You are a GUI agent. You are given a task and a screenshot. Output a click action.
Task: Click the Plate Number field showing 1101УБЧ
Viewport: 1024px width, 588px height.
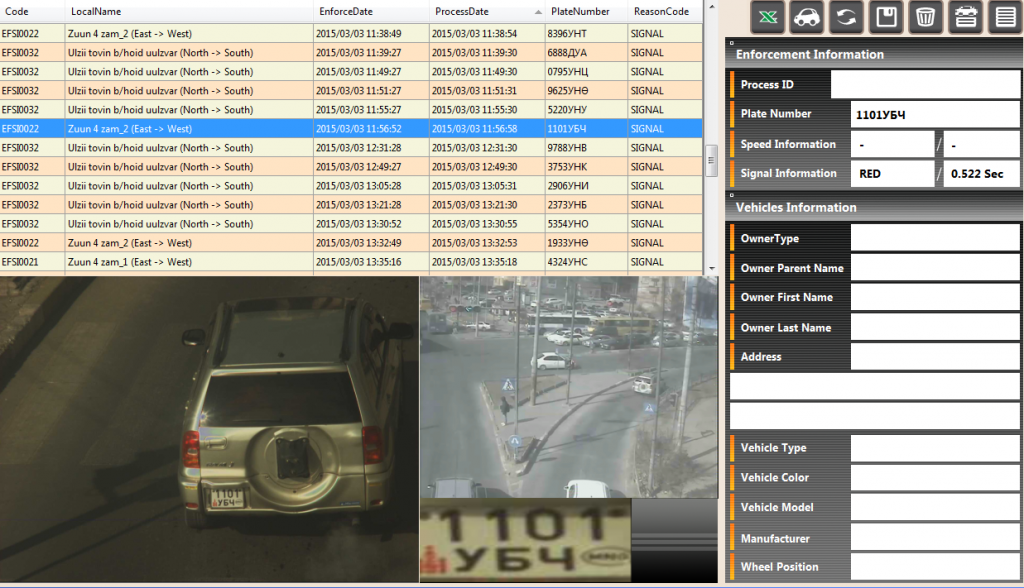pos(934,115)
